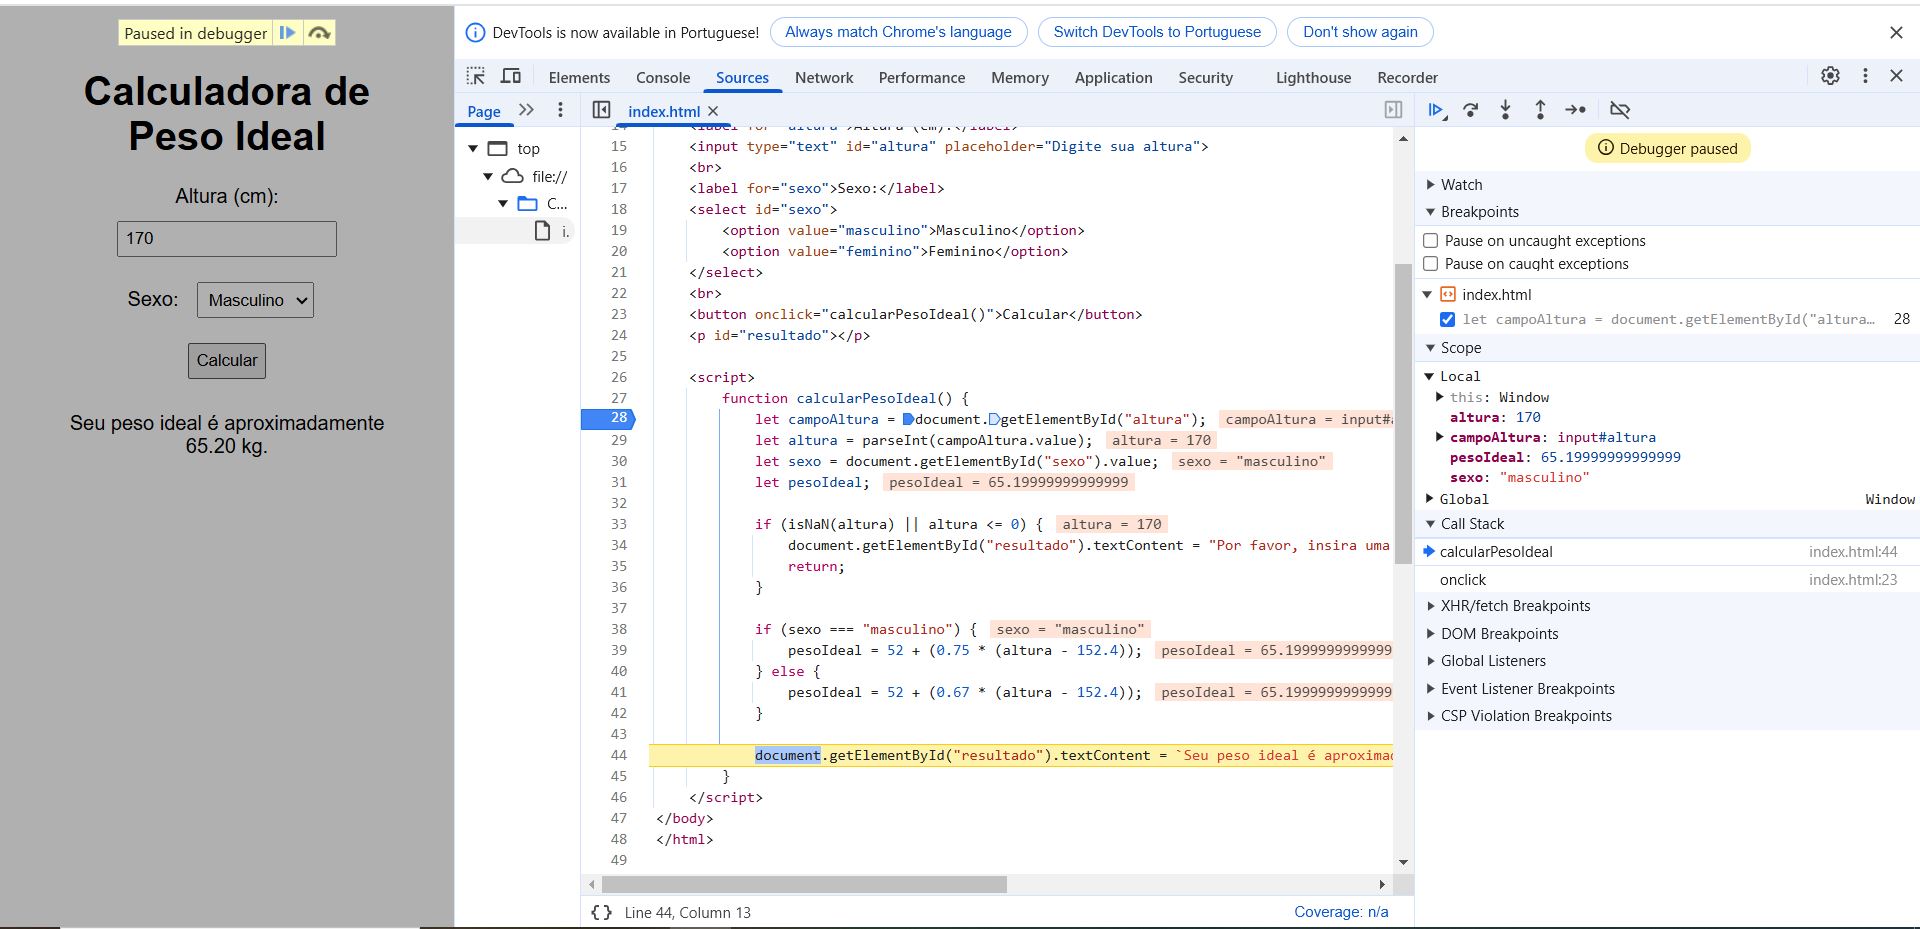The image size is (1920, 929).
Task: Open the Performance tab
Action: pyautogui.click(x=922, y=78)
